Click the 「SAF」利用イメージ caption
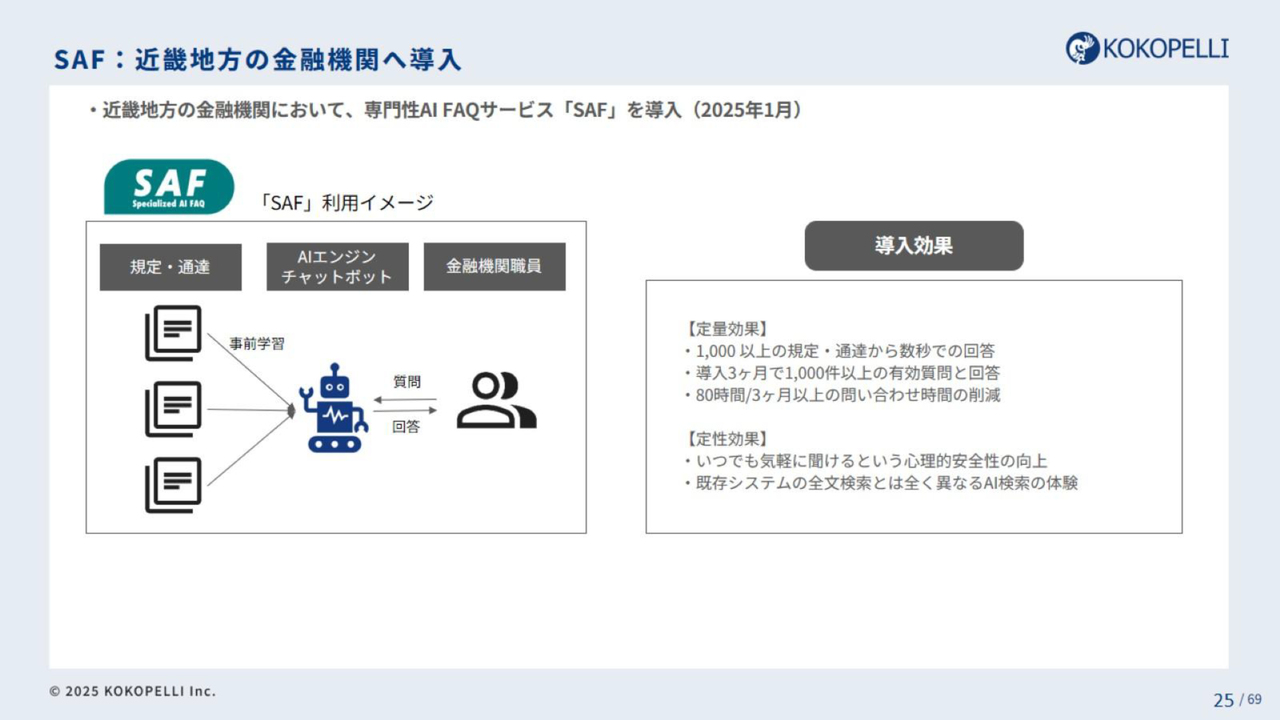Screen dimensions: 1280x720 (x=346, y=203)
